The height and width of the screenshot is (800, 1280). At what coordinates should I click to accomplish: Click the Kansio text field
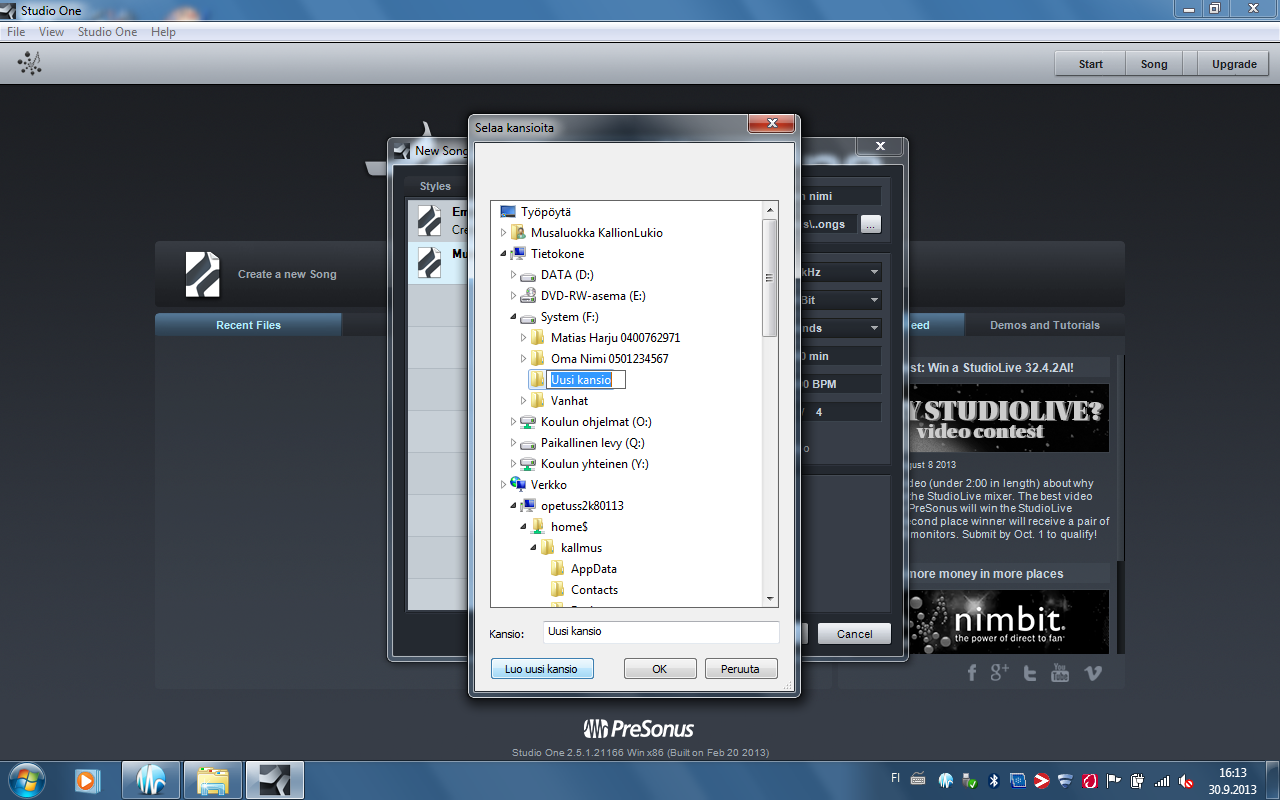pos(661,632)
